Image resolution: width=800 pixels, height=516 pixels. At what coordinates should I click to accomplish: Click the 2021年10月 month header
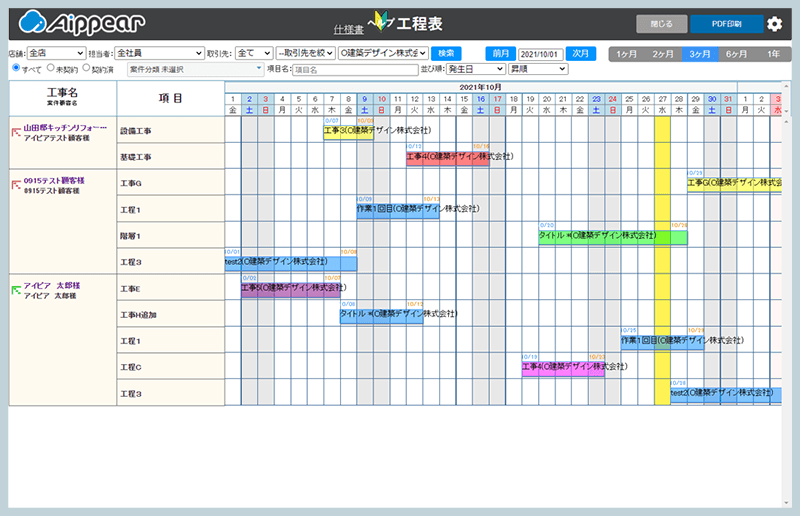pos(481,87)
